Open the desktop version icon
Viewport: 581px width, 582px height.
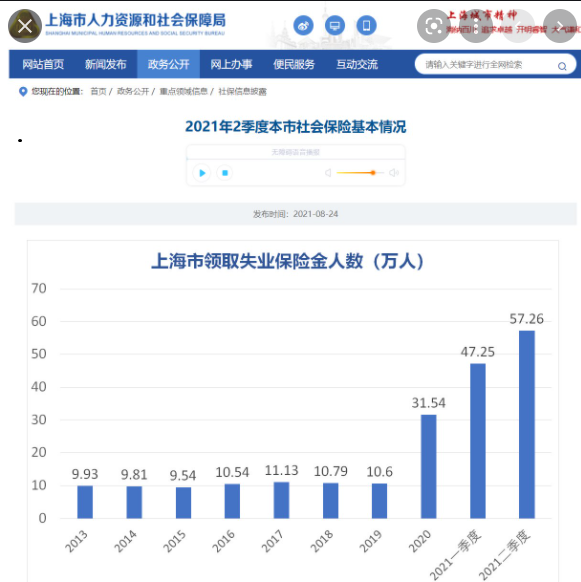click(x=335, y=26)
